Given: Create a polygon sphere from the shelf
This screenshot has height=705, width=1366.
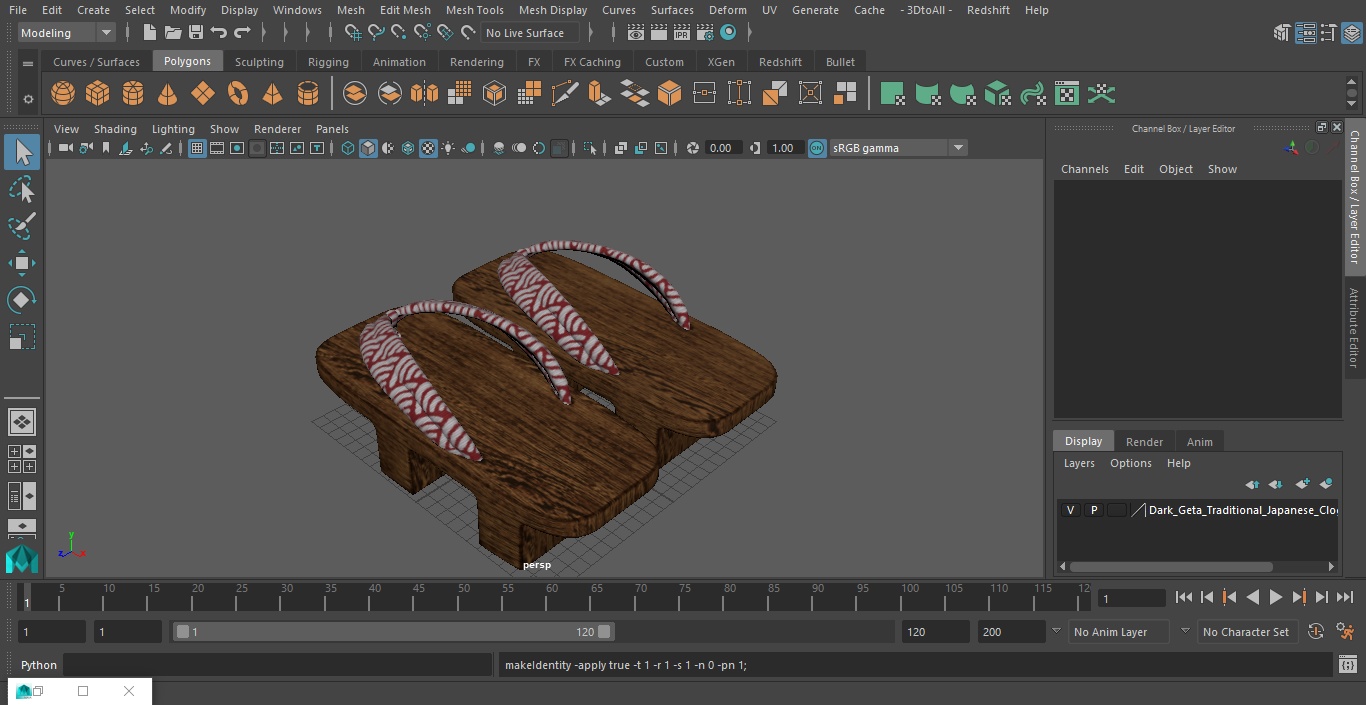Looking at the screenshot, I should 63,94.
